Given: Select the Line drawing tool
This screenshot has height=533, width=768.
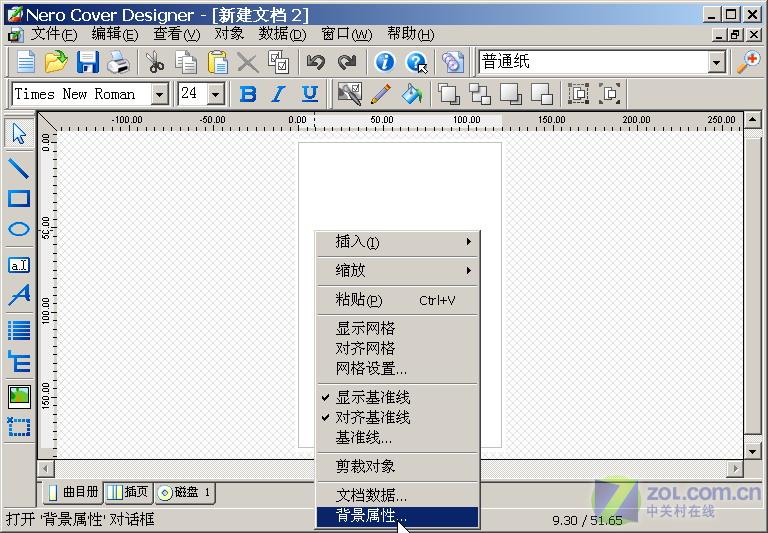Looking at the screenshot, I should coord(19,168).
